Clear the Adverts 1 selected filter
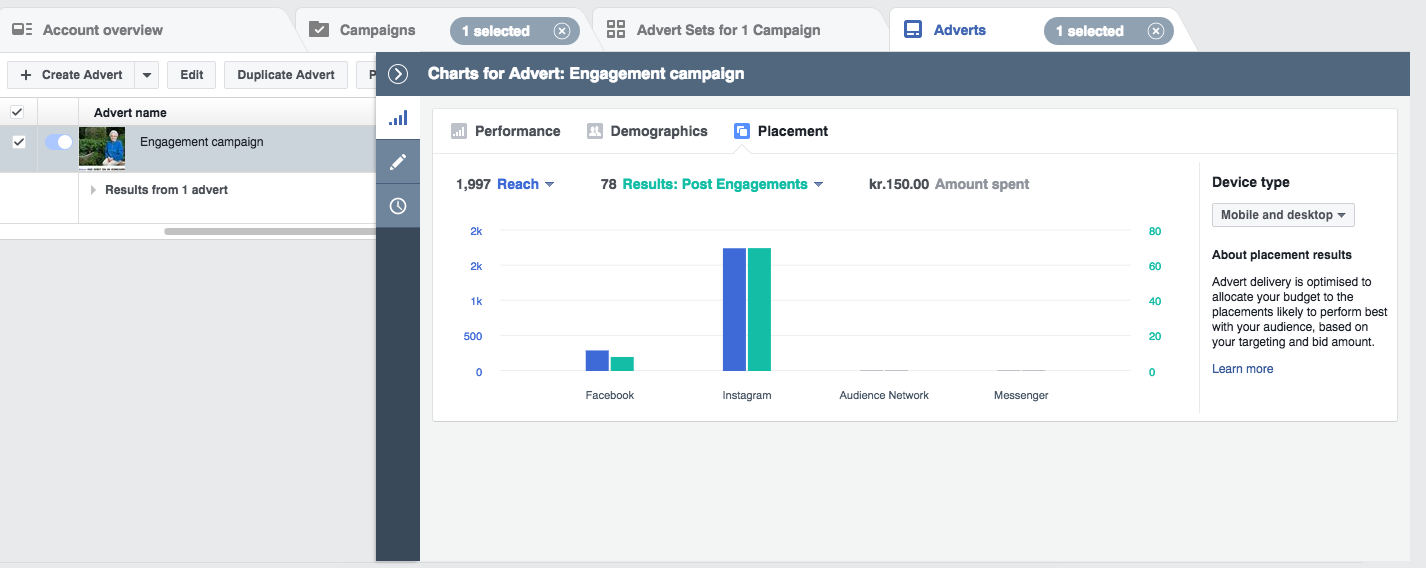The height and width of the screenshot is (568, 1426). click(x=1156, y=31)
